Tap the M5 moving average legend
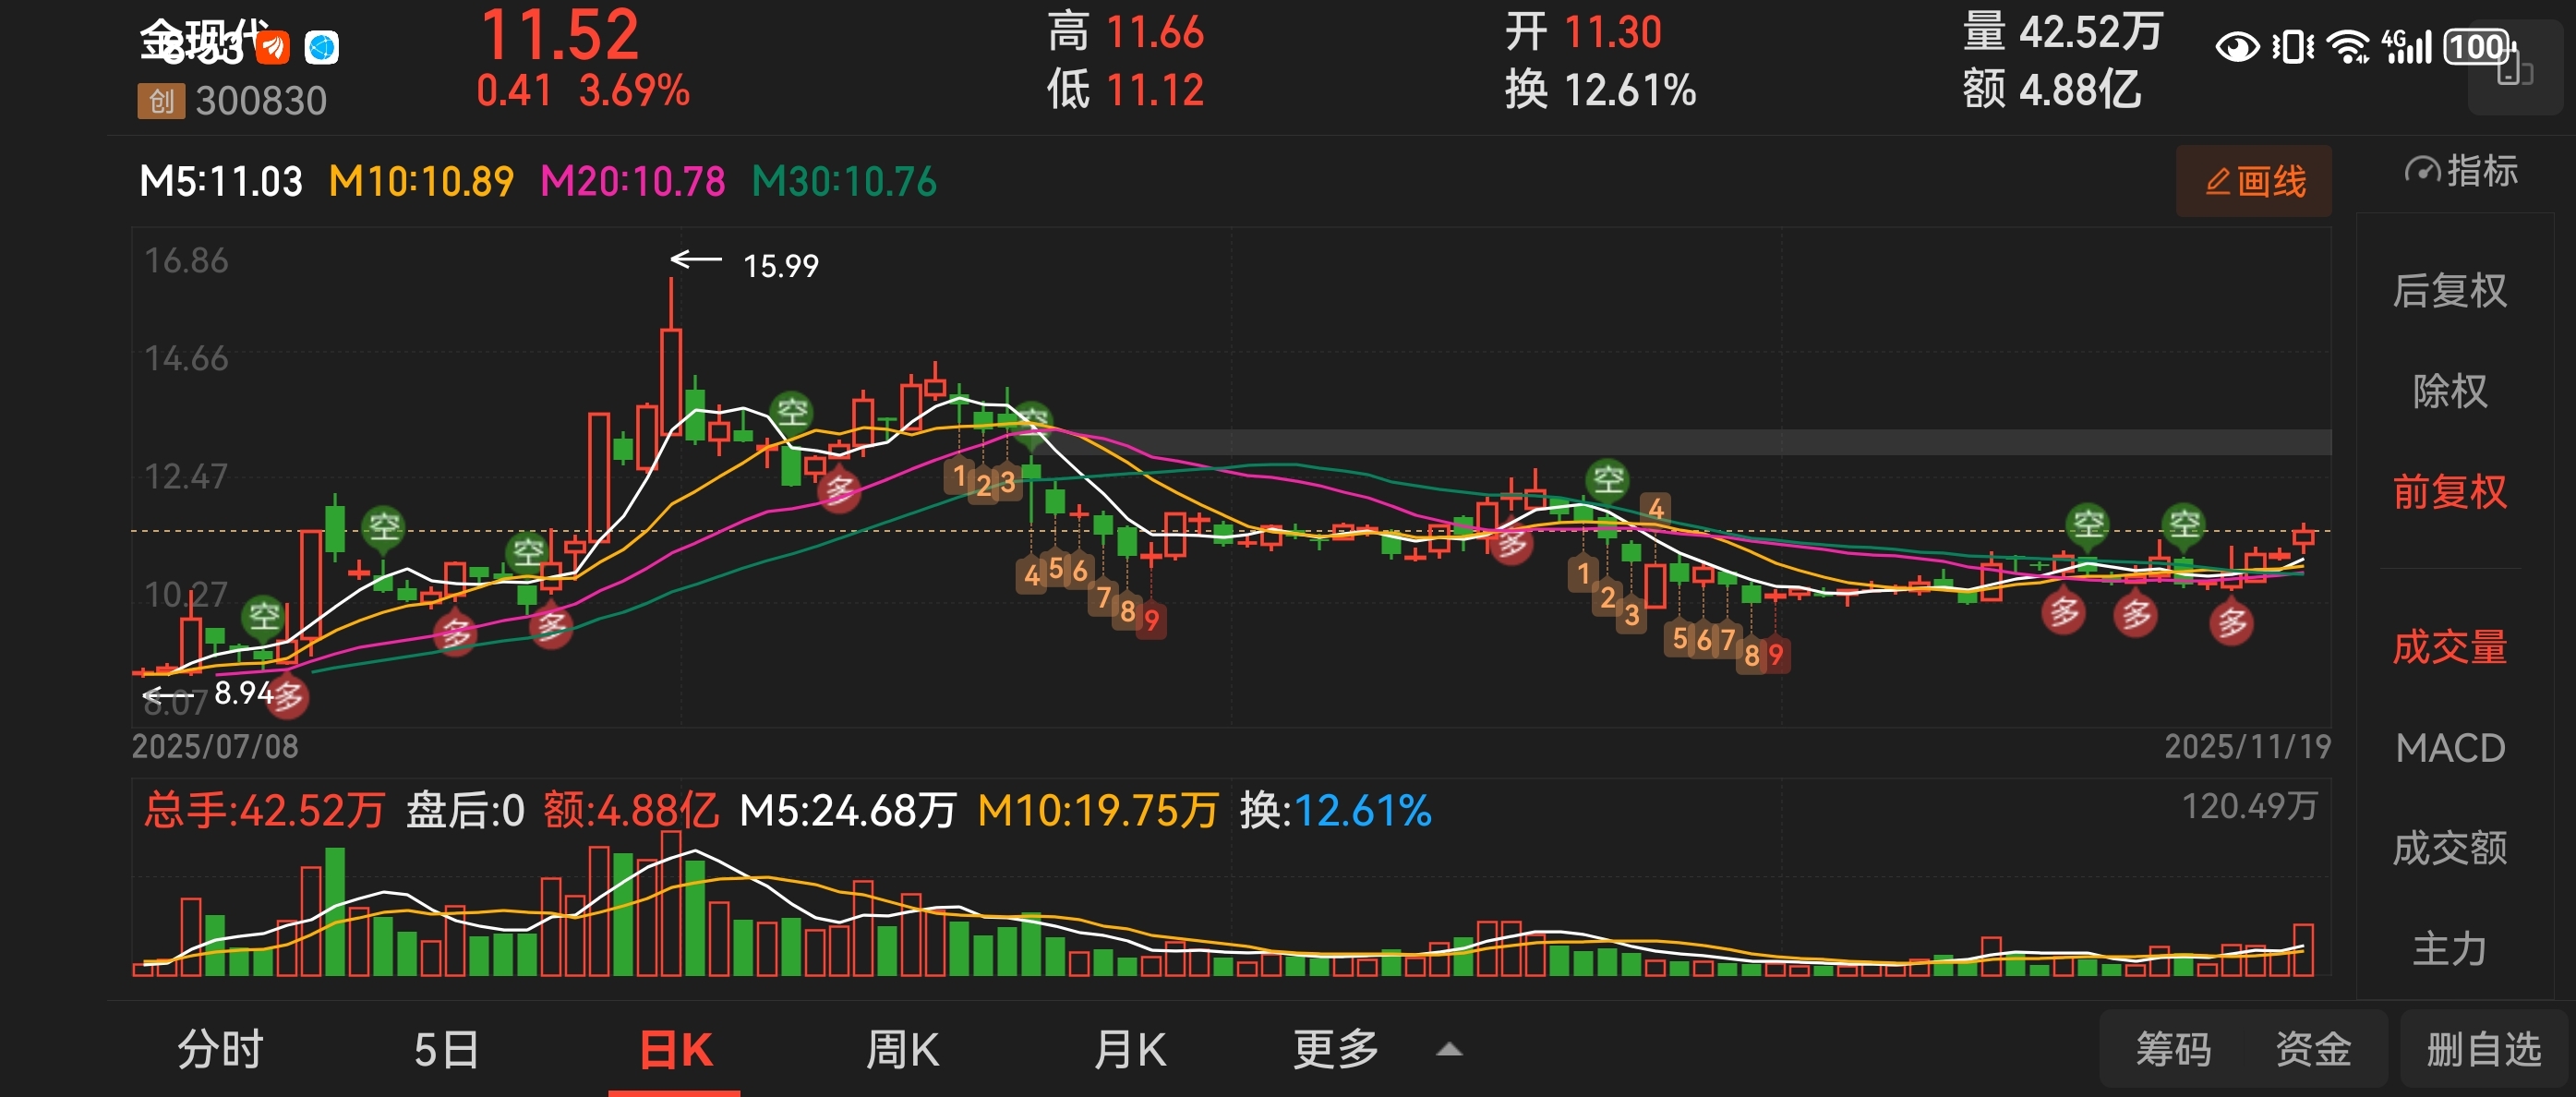 (x=221, y=181)
